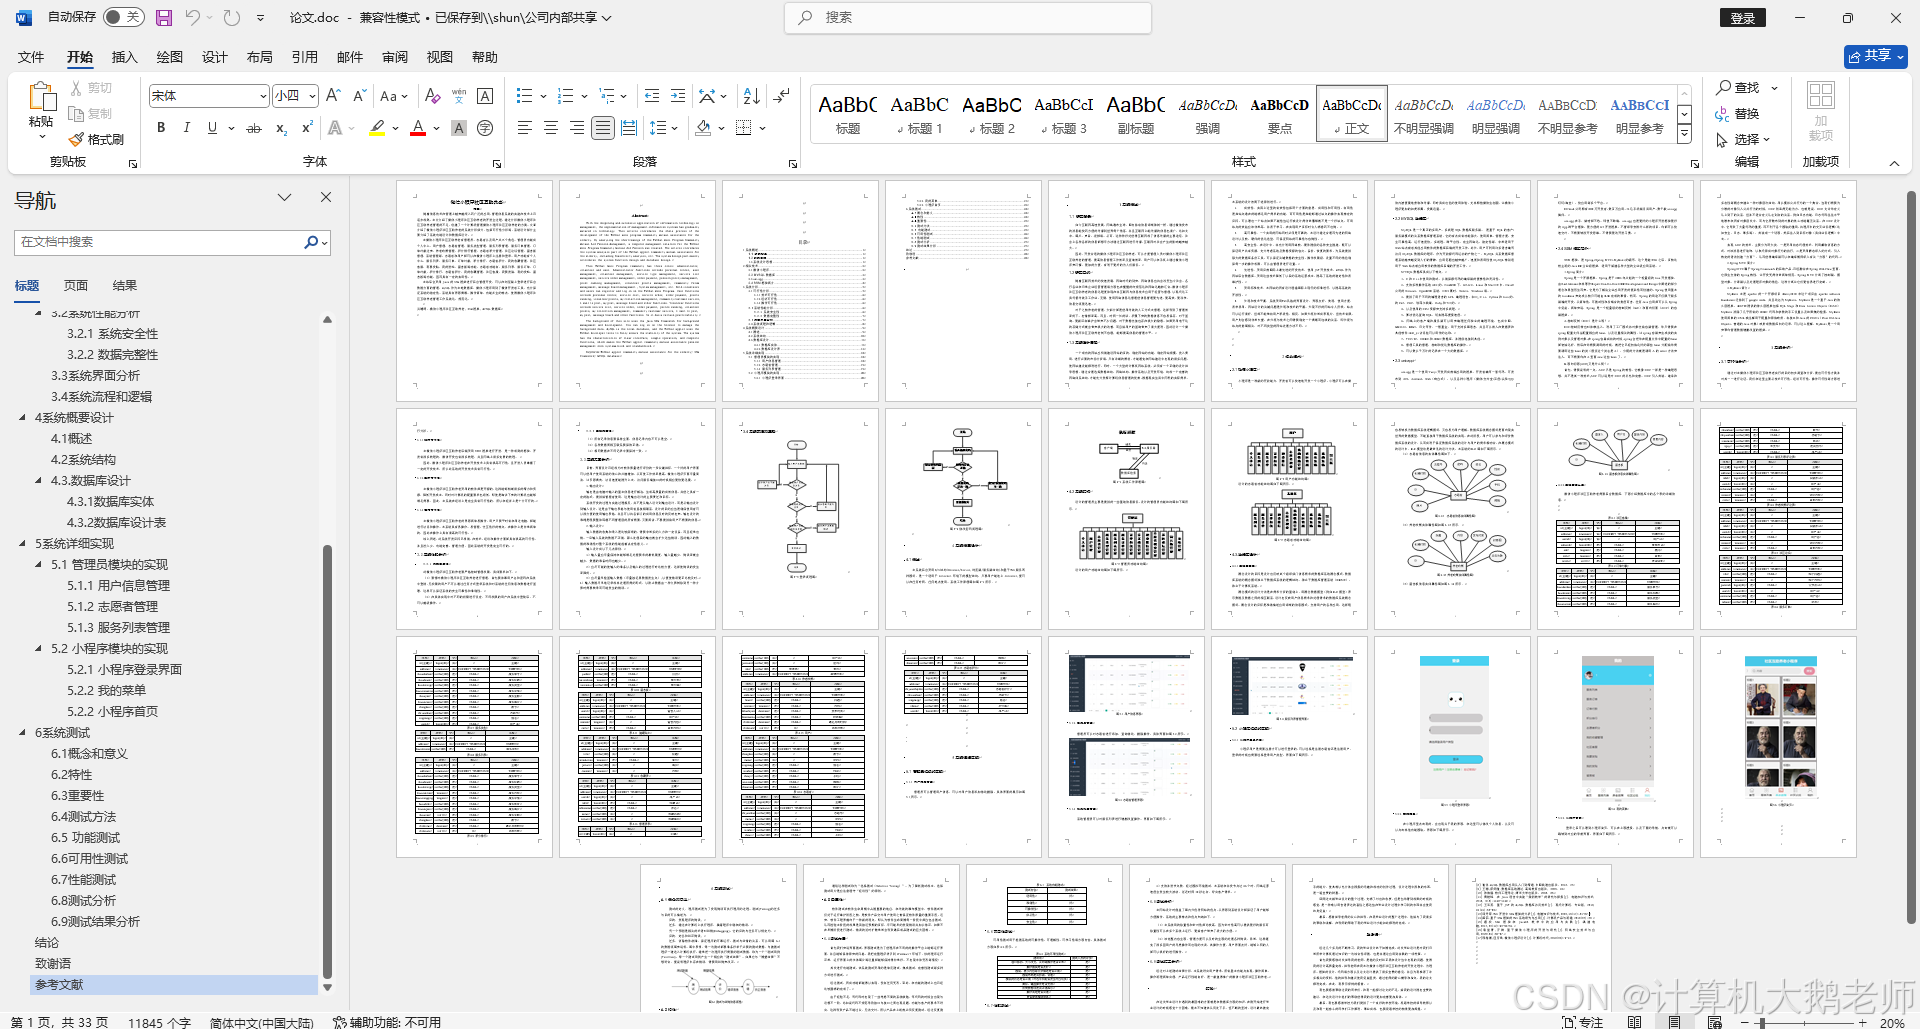Apply the 副标题 style
1920x1029 pixels.
pyautogui.click(x=1135, y=113)
